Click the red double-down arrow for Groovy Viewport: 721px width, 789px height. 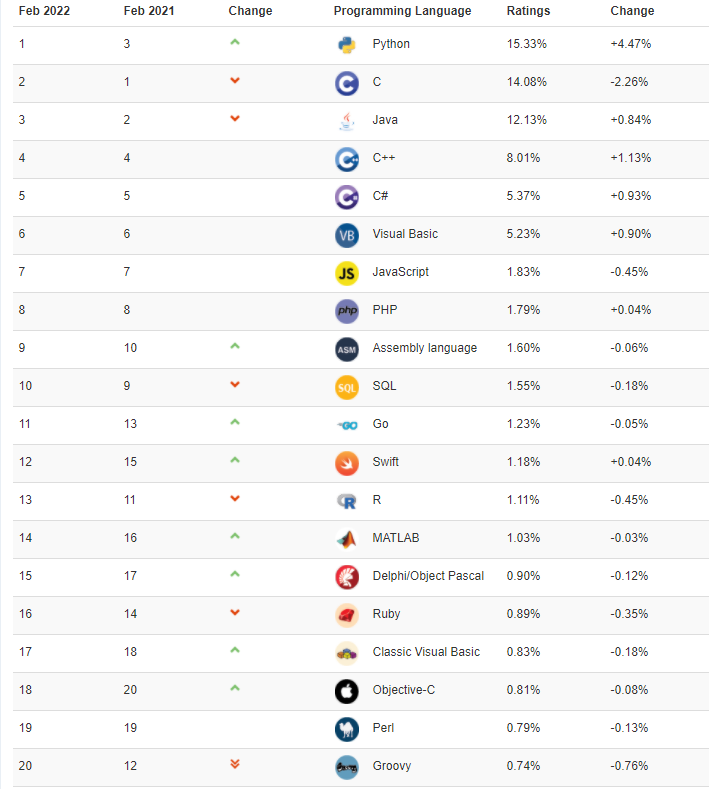coord(234,764)
